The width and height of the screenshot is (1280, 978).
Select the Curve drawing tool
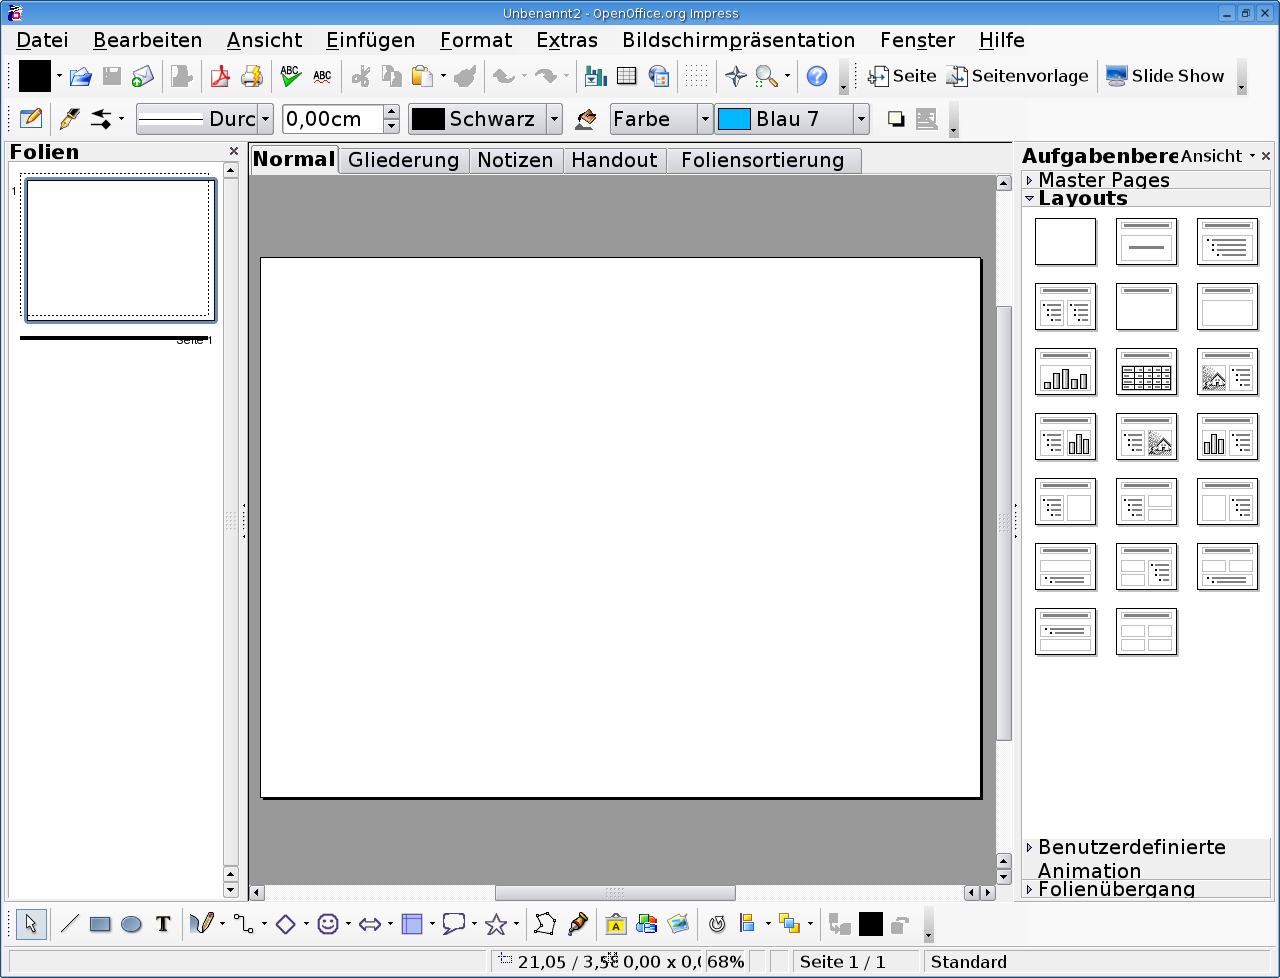coord(201,925)
